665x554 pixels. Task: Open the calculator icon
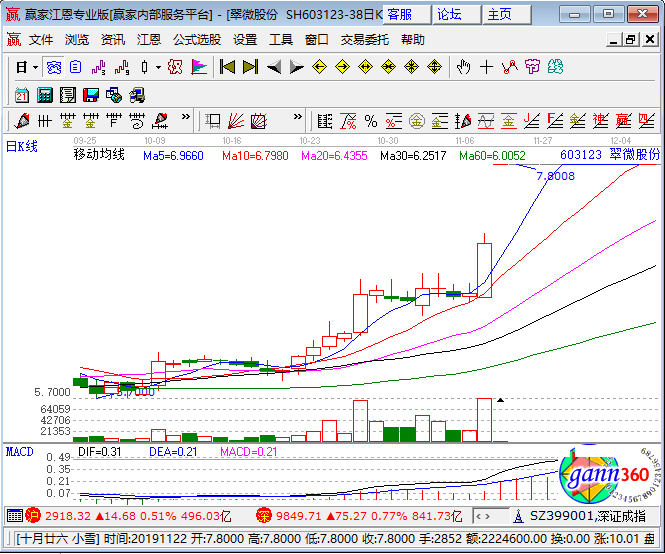coord(45,95)
